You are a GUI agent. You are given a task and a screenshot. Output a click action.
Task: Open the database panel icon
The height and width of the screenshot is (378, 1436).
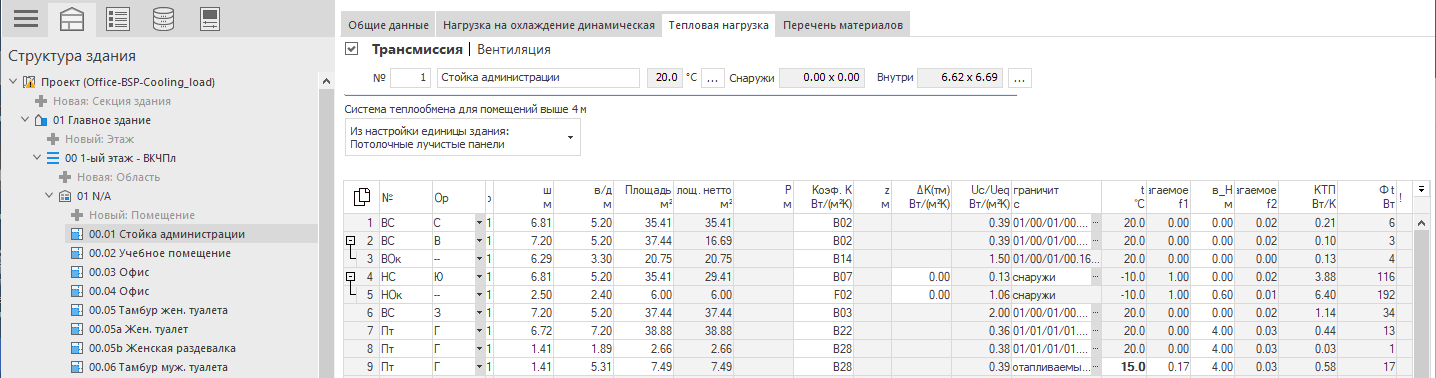163,18
